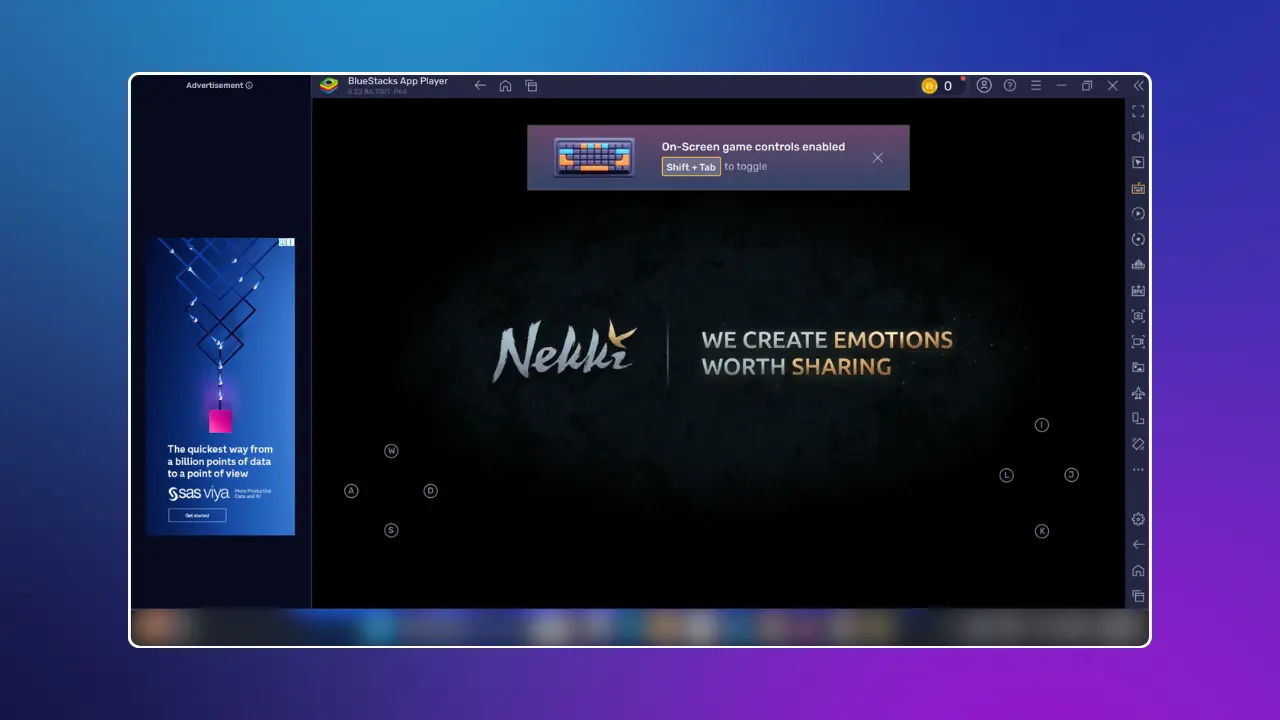This screenshot has width=1280, height=720.
Task: Go back using the title bar arrow
Action: click(x=480, y=86)
